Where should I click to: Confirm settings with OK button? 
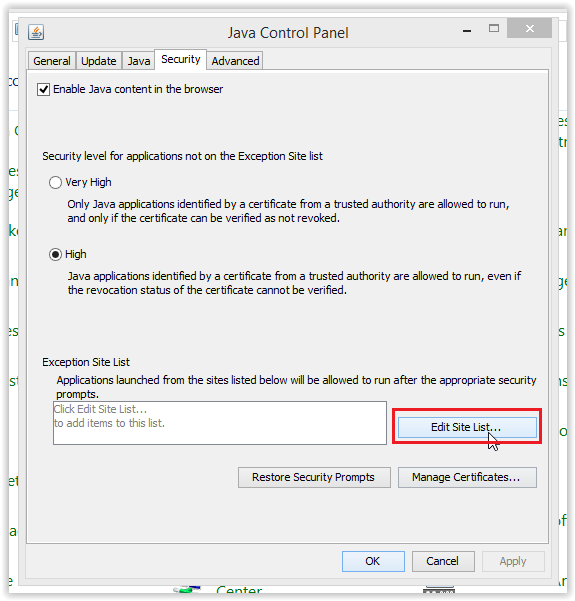click(373, 561)
